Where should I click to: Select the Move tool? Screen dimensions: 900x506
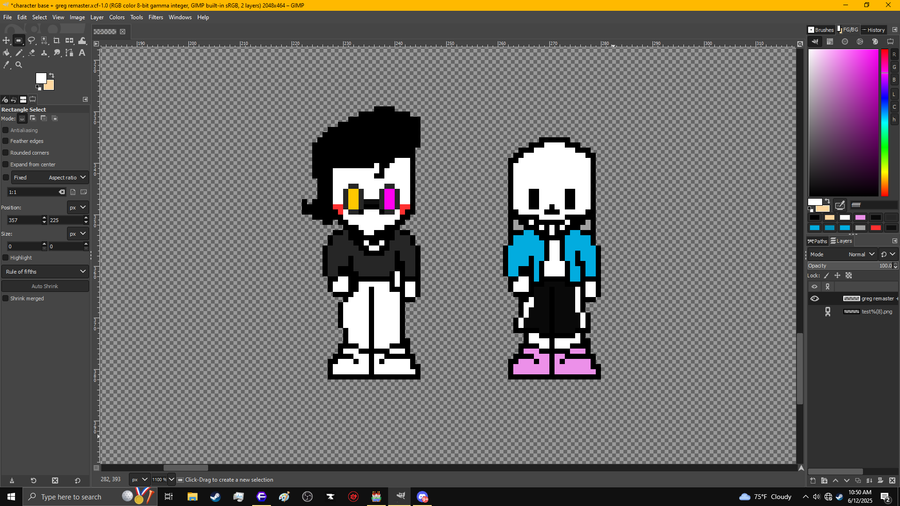coord(6,41)
